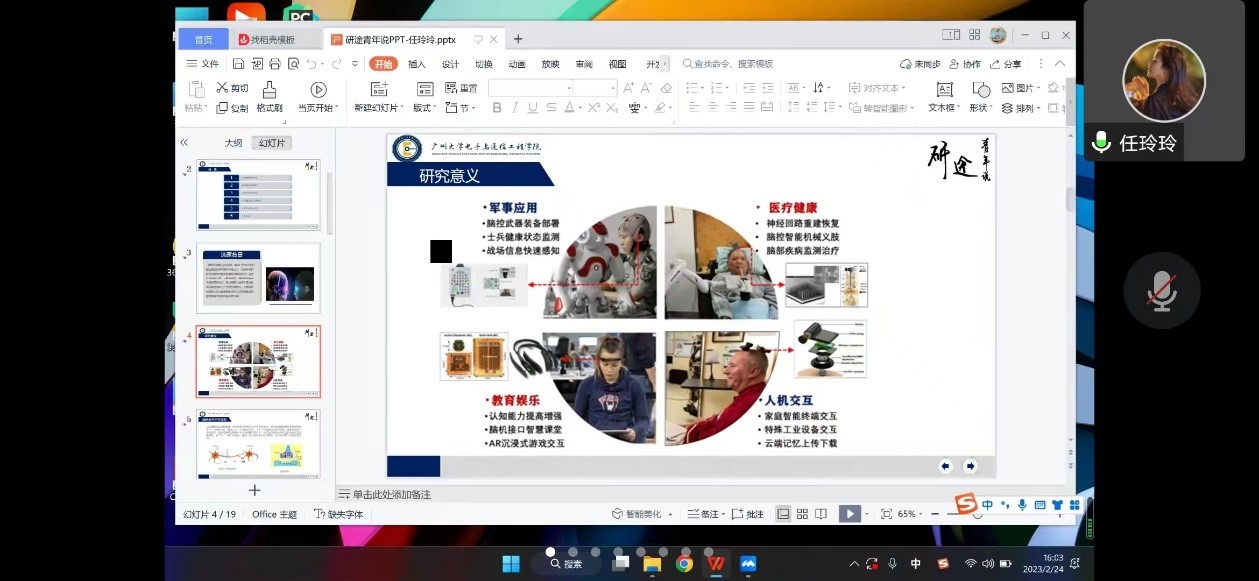Open the Insert (插入) ribbon tab
The image size is (1259, 581).
[x=416, y=64]
